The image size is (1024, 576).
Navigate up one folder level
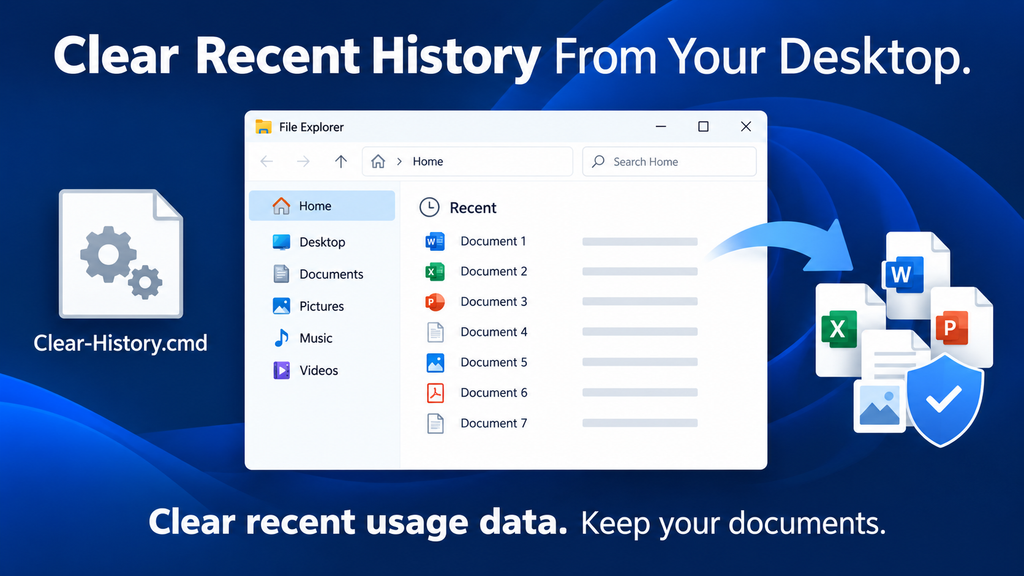tap(341, 161)
